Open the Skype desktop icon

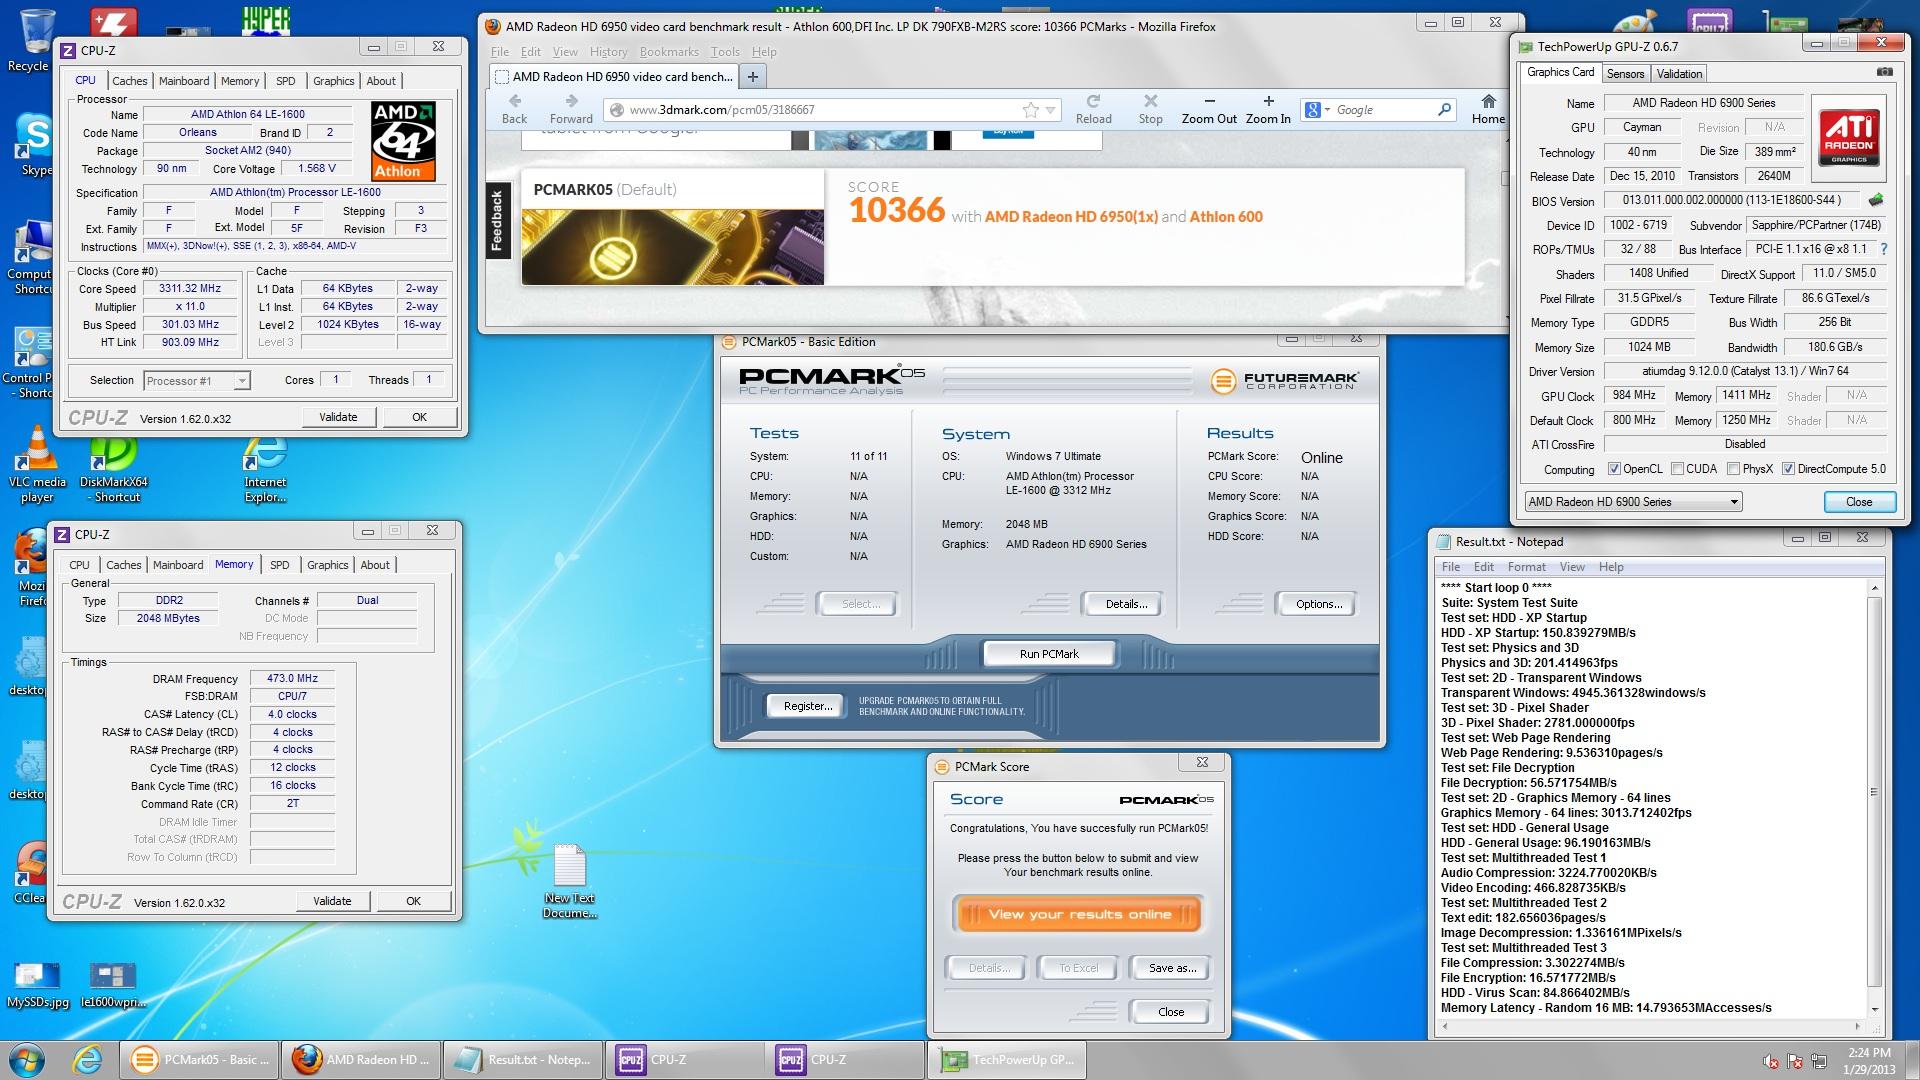tap(35, 145)
